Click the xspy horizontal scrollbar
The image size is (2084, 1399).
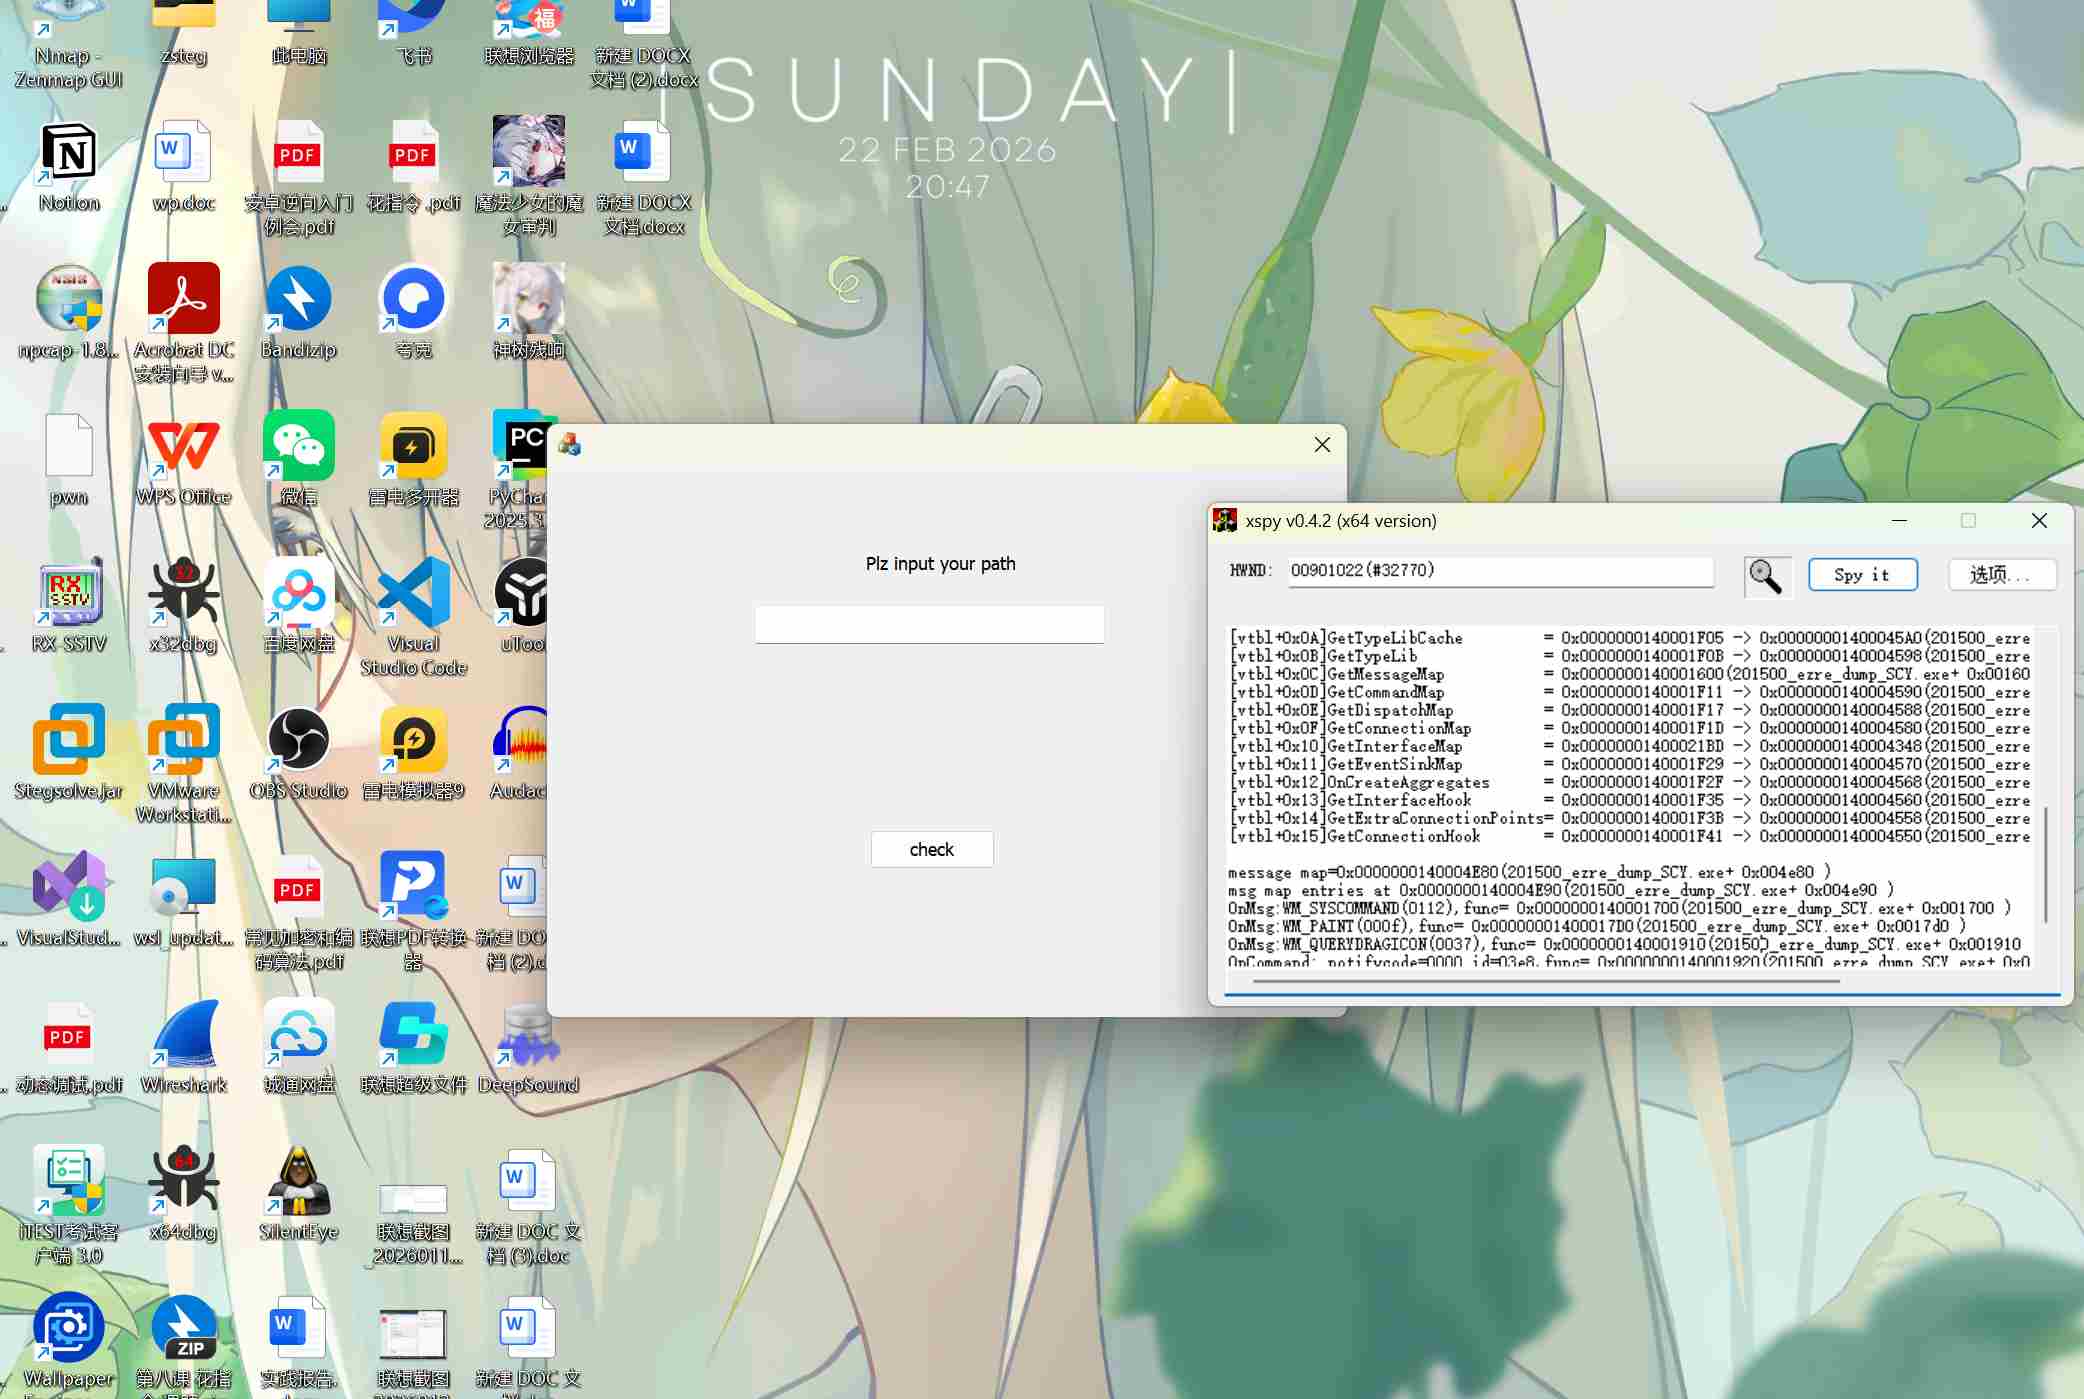pos(1545,982)
